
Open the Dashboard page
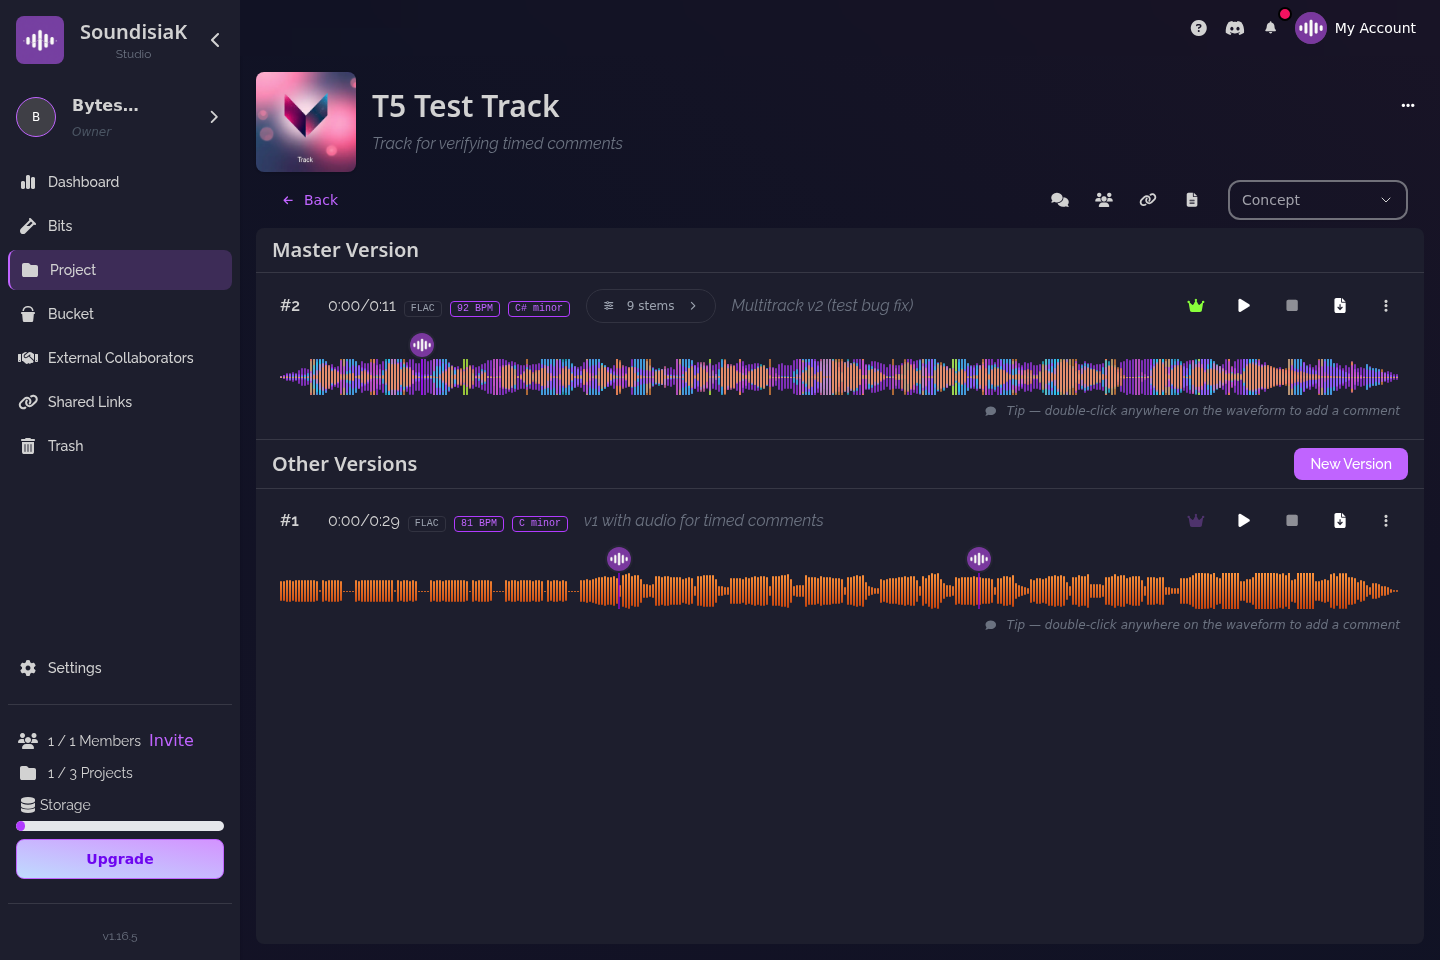click(x=120, y=182)
